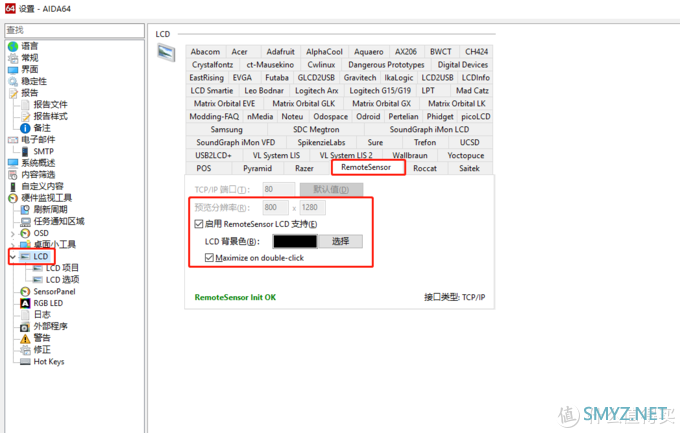Click the TCP/IP port field showing 80
The width and height of the screenshot is (680, 433).
(x=279, y=189)
